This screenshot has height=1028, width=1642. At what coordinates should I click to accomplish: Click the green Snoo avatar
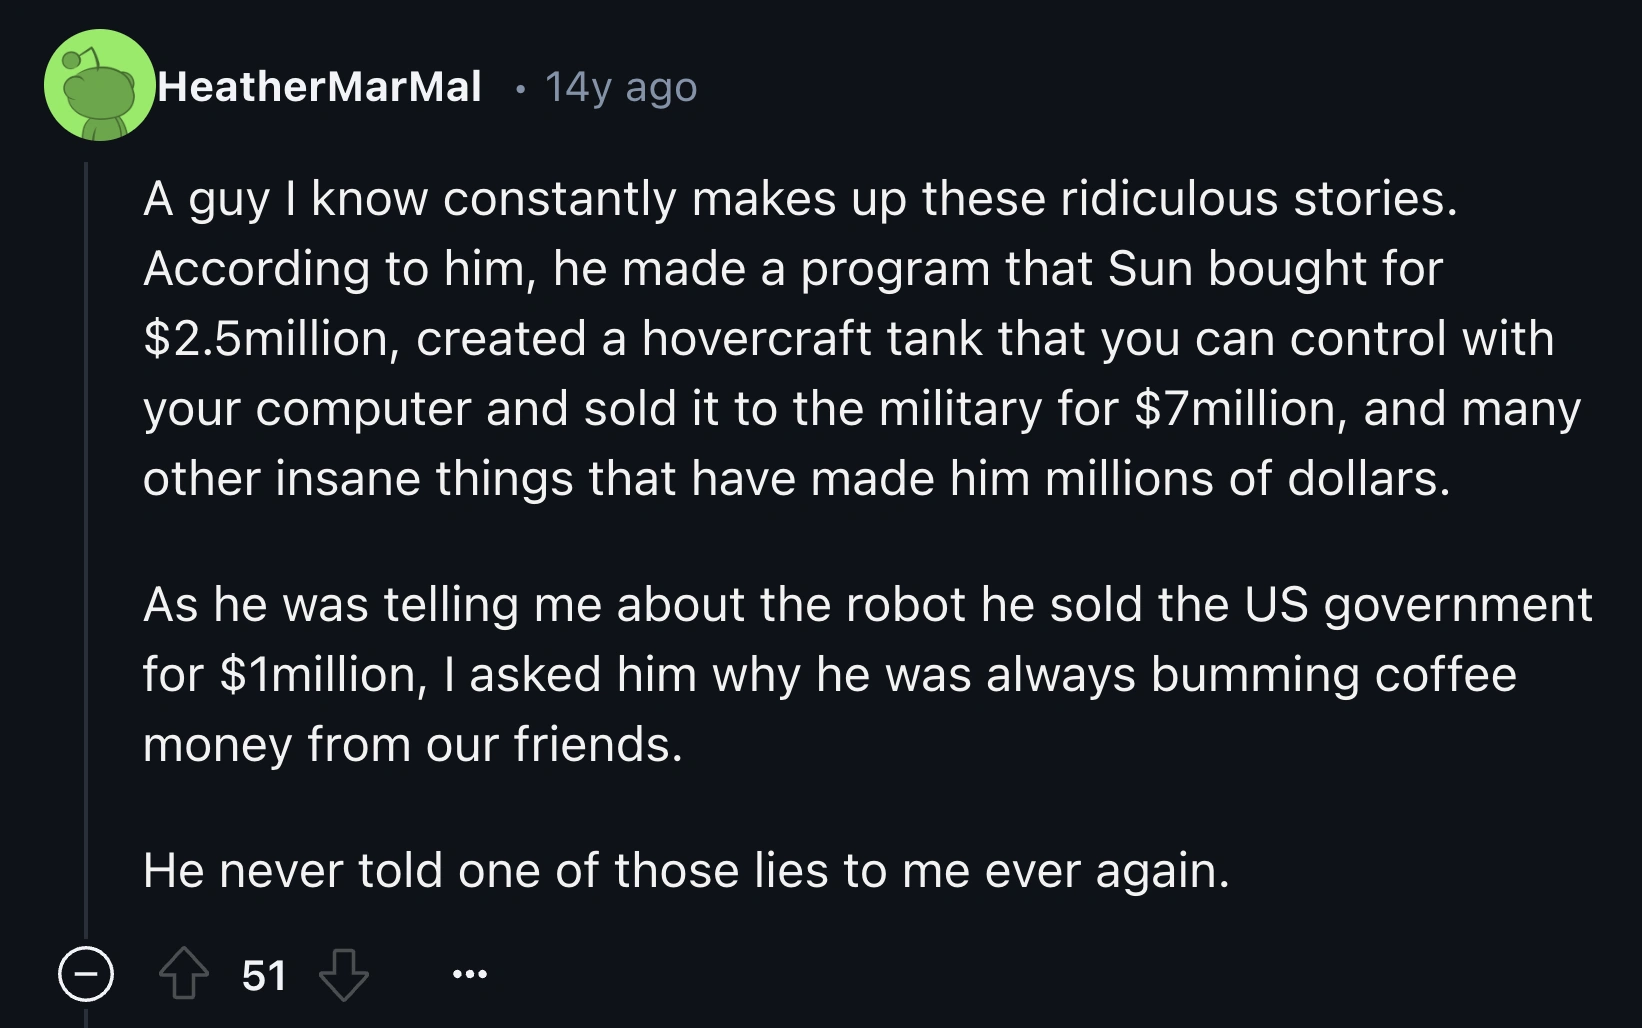coord(99,86)
